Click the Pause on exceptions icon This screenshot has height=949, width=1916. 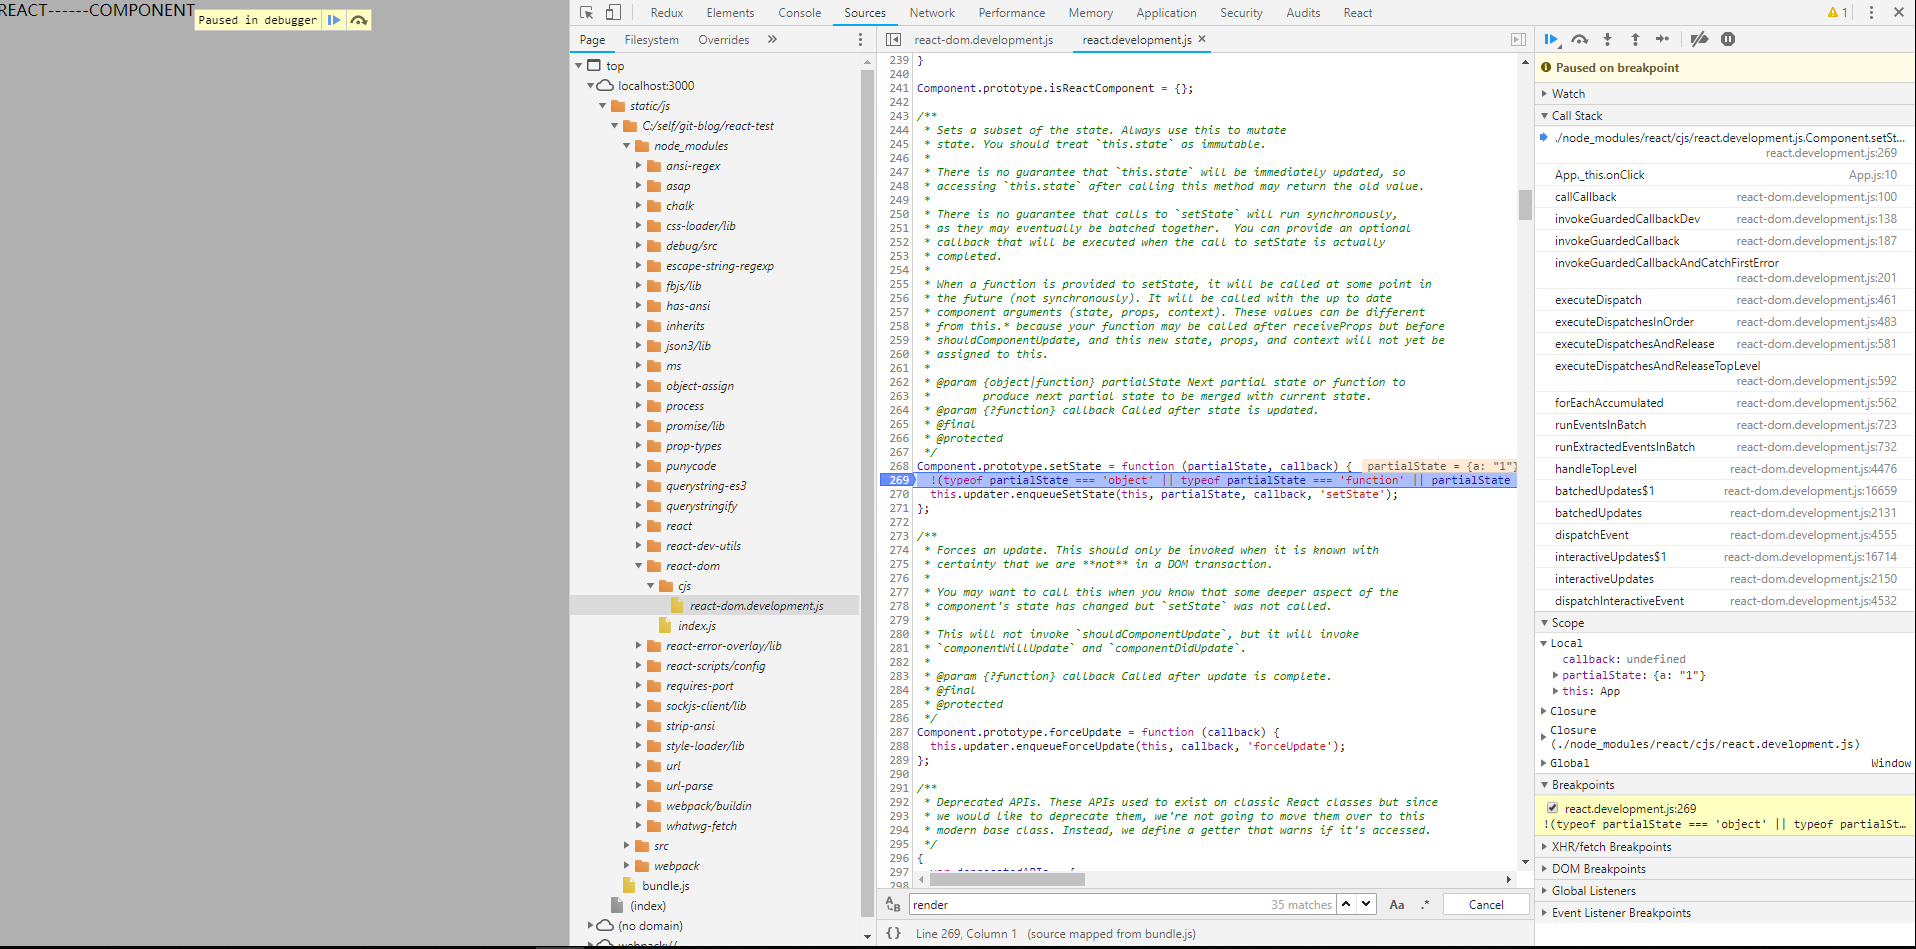coord(1728,40)
